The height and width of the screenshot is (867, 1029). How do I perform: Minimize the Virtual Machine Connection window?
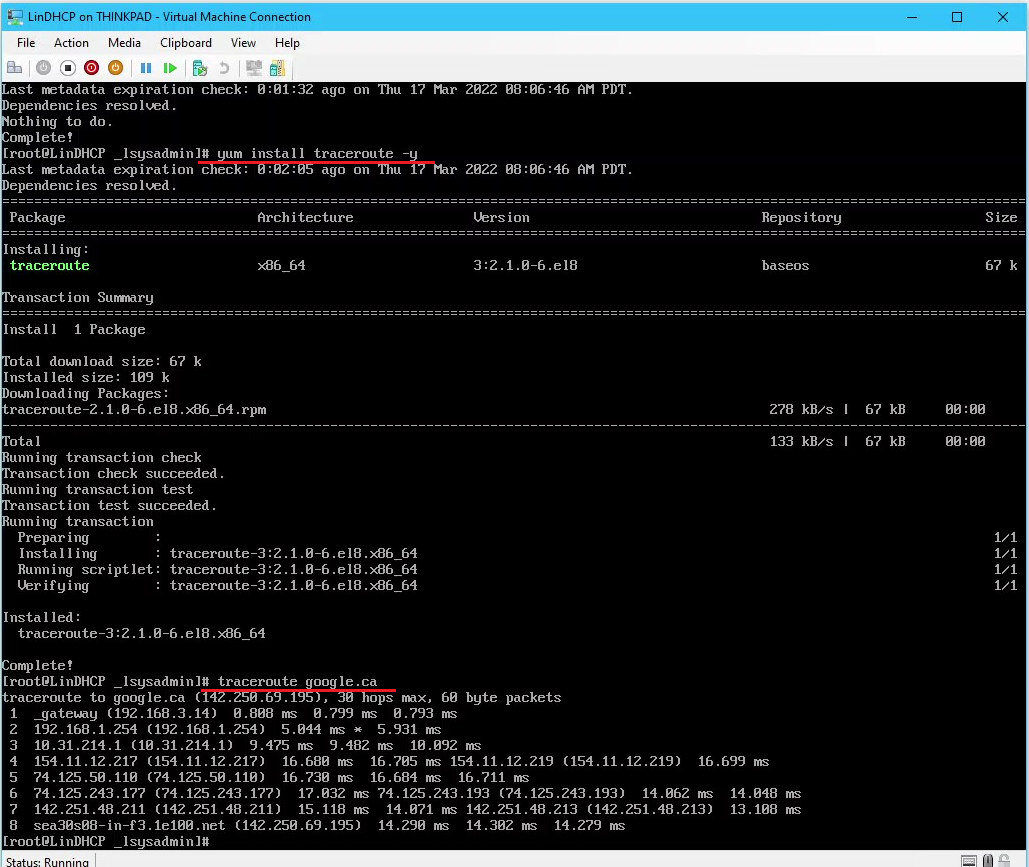click(912, 17)
